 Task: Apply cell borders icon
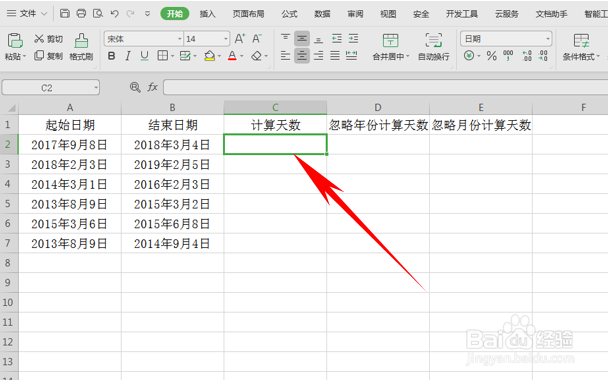tap(162, 56)
